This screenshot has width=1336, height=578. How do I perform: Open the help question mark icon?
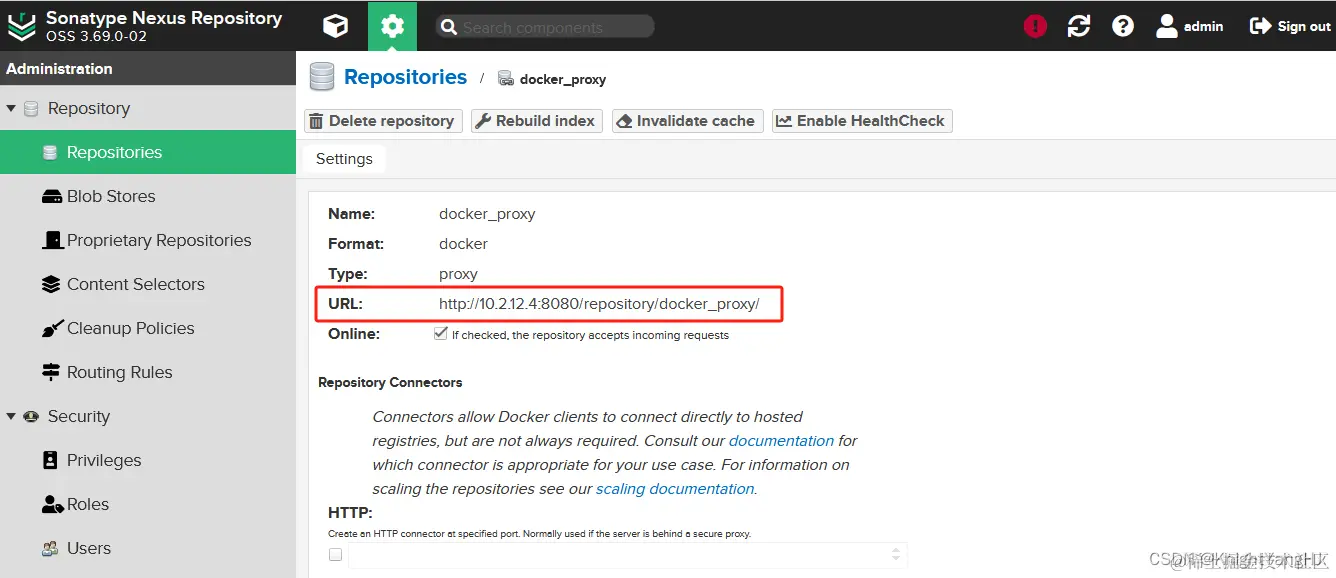[x=1123, y=27]
